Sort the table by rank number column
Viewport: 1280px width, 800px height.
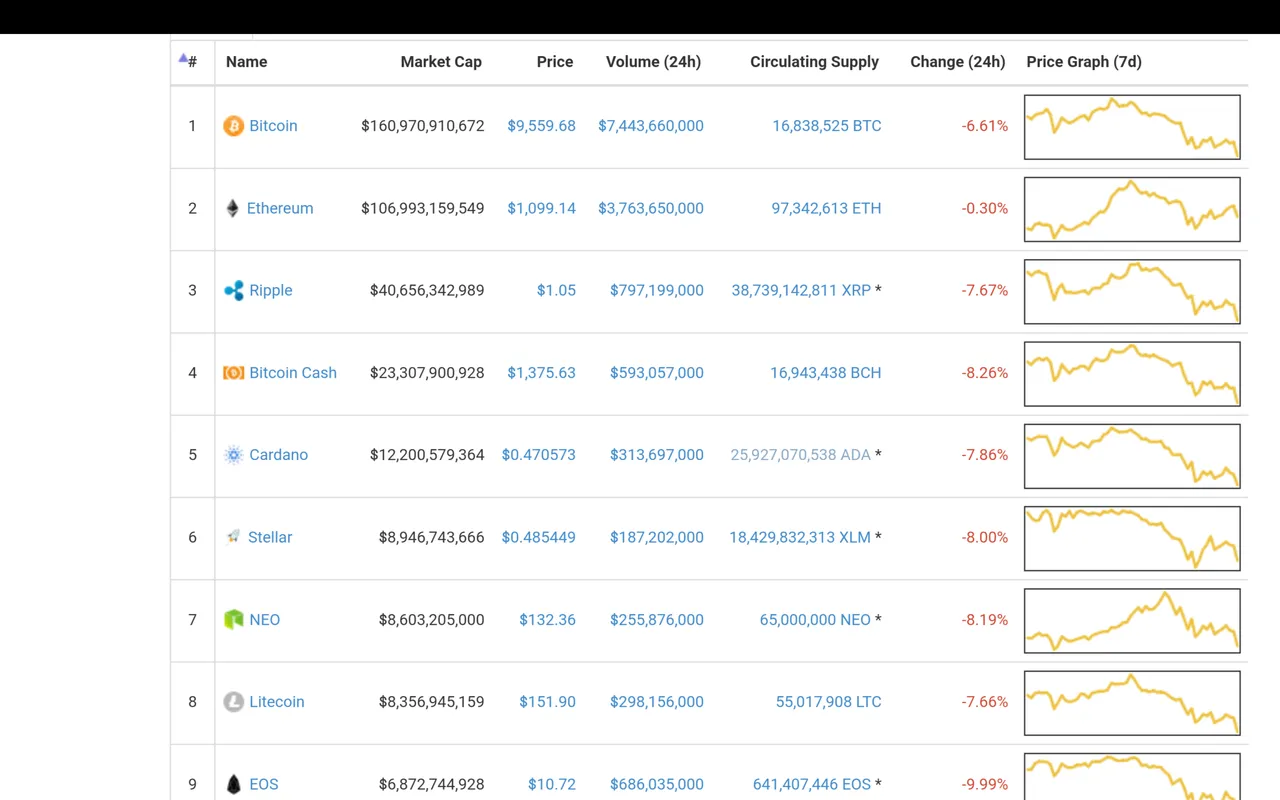tap(188, 62)
